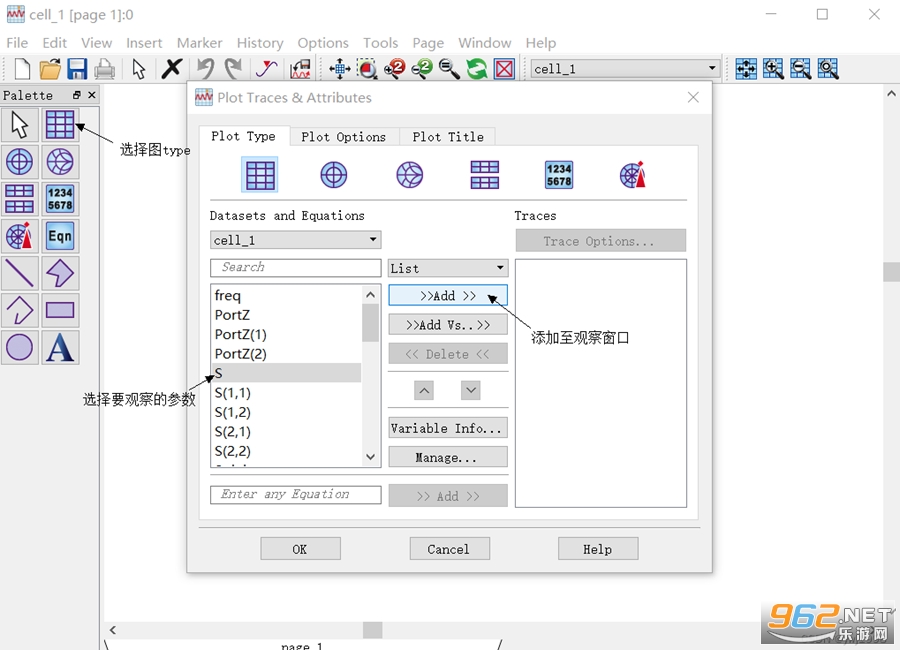The width and height of the screenshot is (900, 650).
Task: Click the horizontal scrollbar thumb at page bottom
Action: [373, 630]
